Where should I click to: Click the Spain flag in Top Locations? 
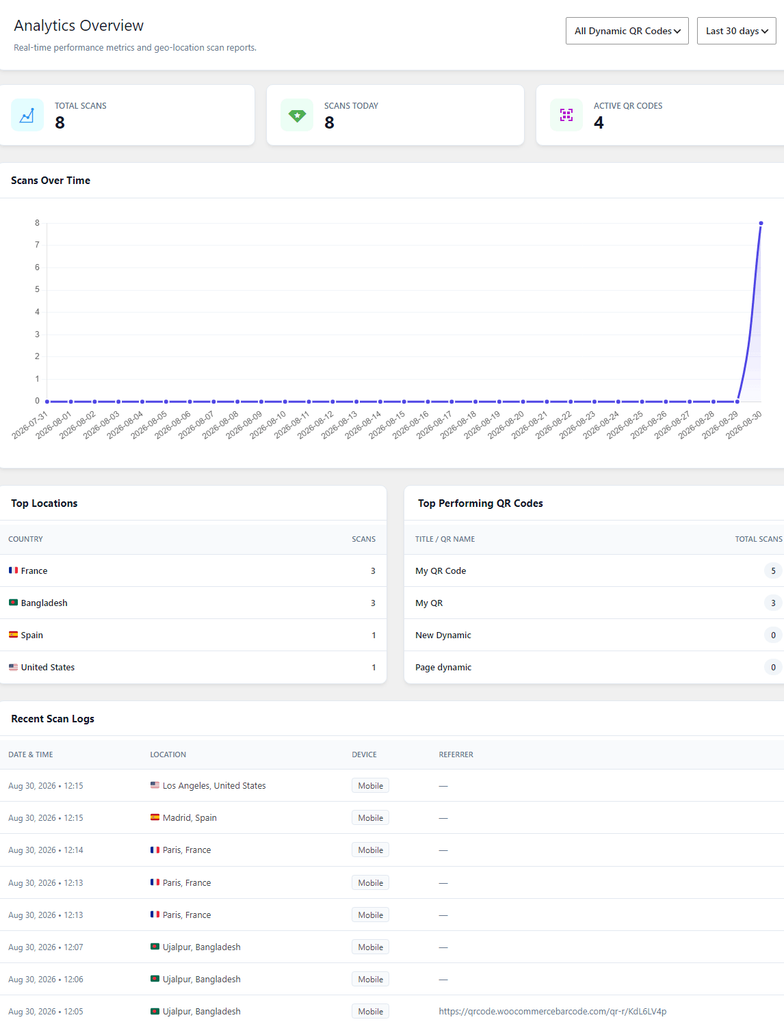pos(13,634)
